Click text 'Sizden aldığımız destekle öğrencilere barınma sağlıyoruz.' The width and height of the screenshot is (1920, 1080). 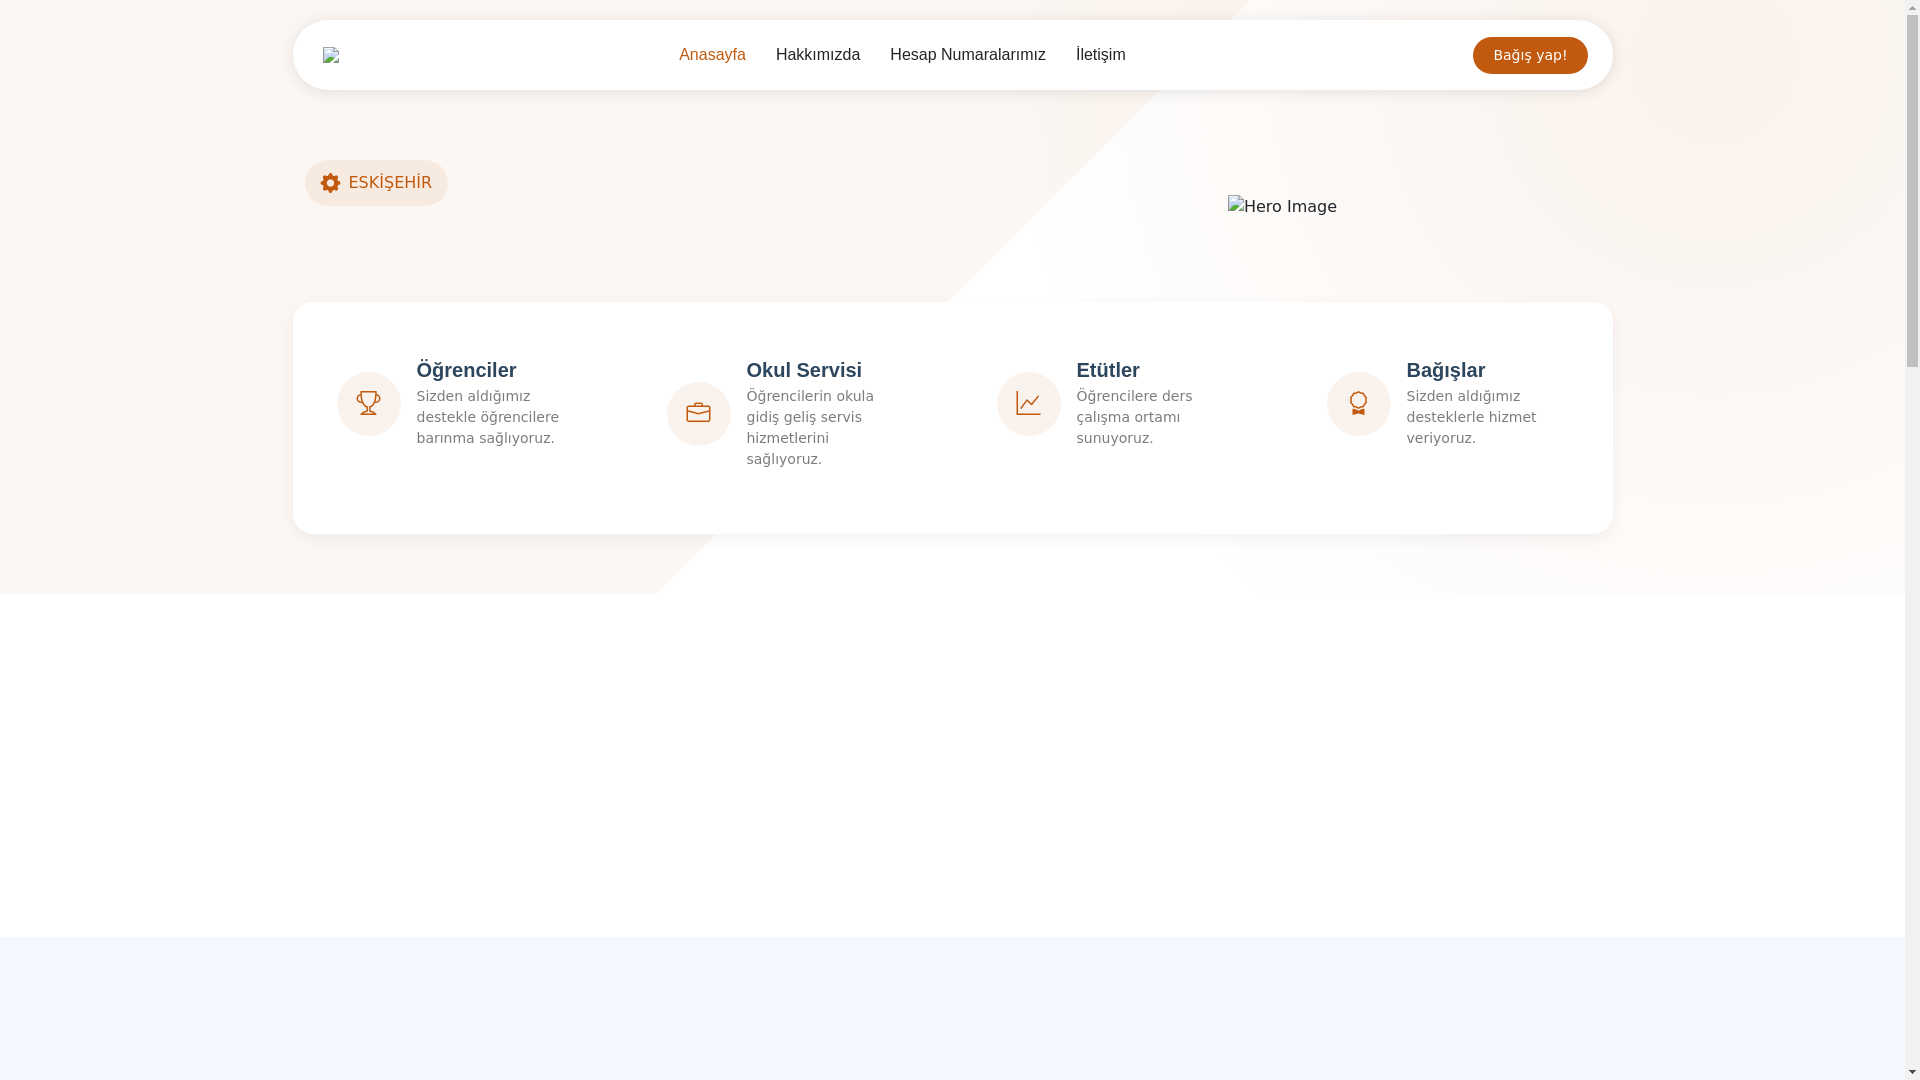click(x=488, y=417)
